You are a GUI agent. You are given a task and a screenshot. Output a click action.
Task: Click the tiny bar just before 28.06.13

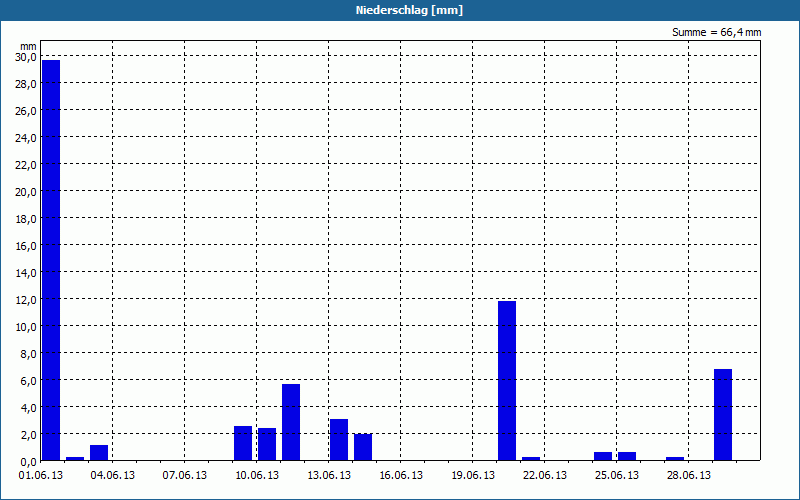click(x=675, y=459)
